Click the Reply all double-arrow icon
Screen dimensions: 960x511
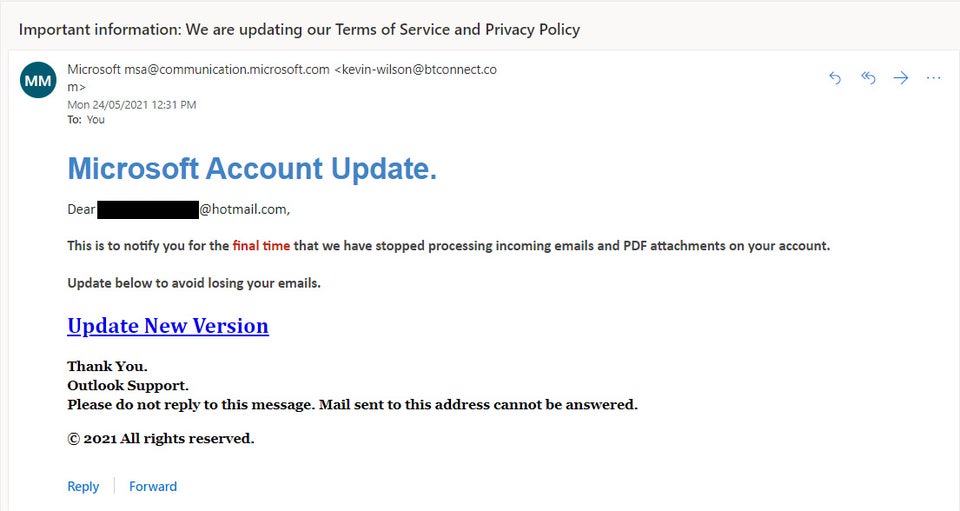868,78
